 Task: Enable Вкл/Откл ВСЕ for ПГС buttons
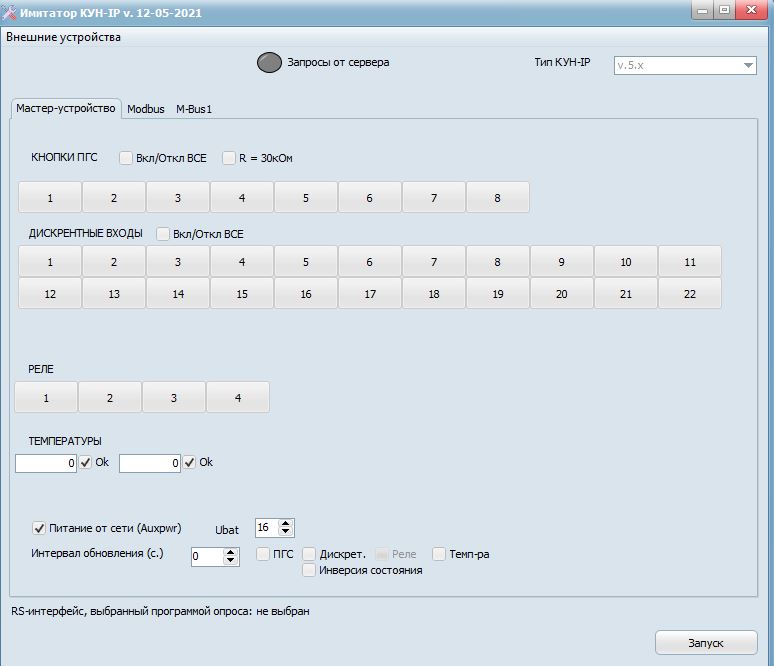pos(126,158)
